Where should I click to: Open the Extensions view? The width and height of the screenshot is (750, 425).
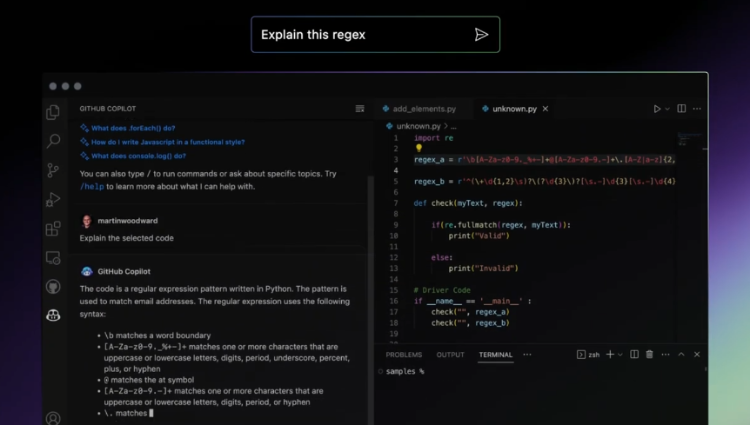[x=53, y=228]
